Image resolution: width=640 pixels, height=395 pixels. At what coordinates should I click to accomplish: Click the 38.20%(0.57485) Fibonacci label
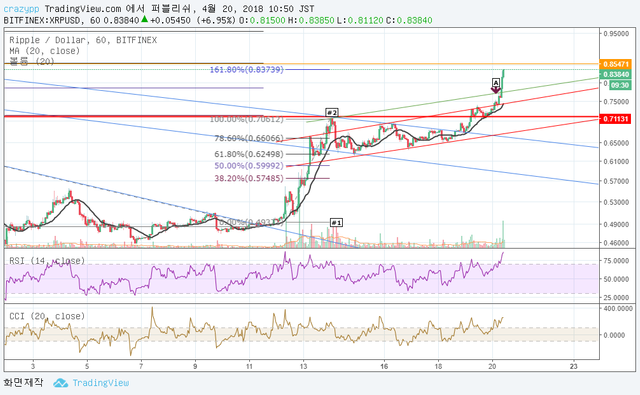click(x=249, y=178)
